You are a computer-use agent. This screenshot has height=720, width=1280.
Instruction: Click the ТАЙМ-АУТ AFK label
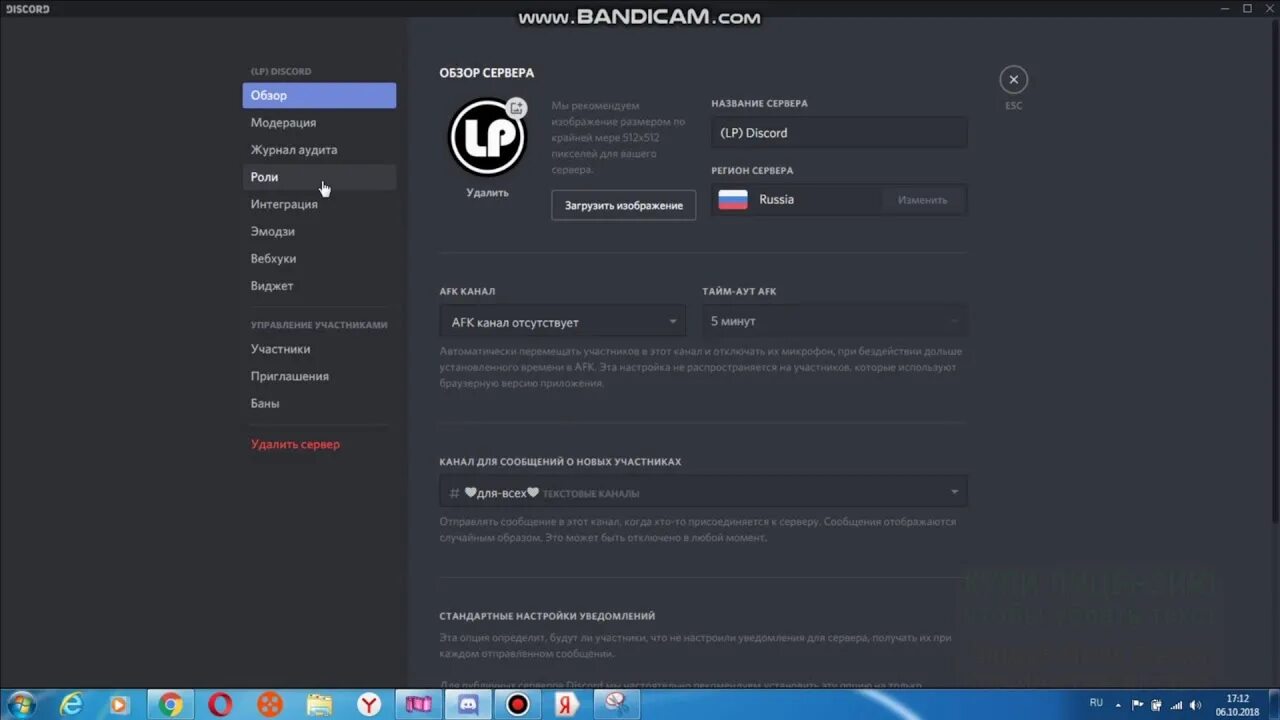point(740,291)
